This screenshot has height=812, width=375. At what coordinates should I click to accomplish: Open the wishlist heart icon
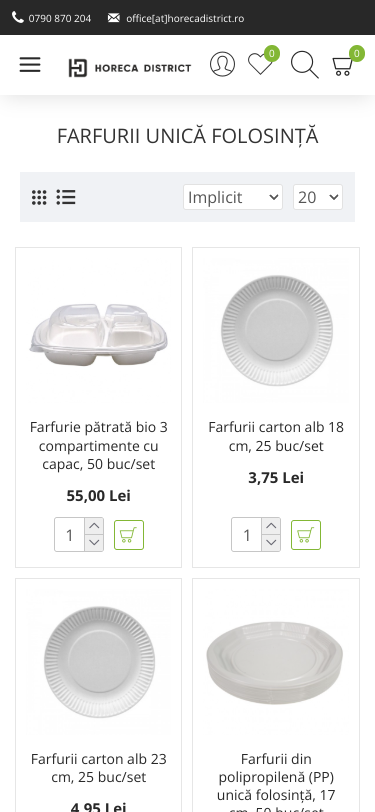[x=261, y=65]
